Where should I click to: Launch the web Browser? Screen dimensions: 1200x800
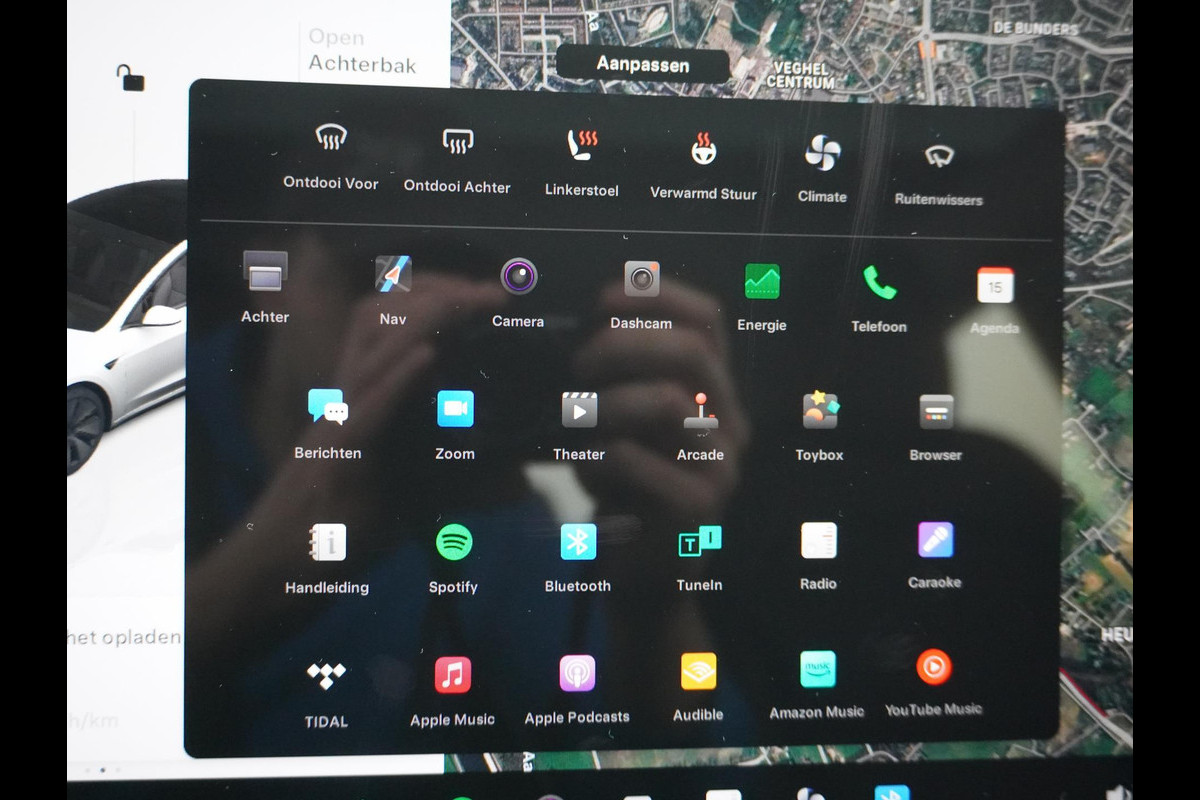pyautogui.click(x=936, y=412)
